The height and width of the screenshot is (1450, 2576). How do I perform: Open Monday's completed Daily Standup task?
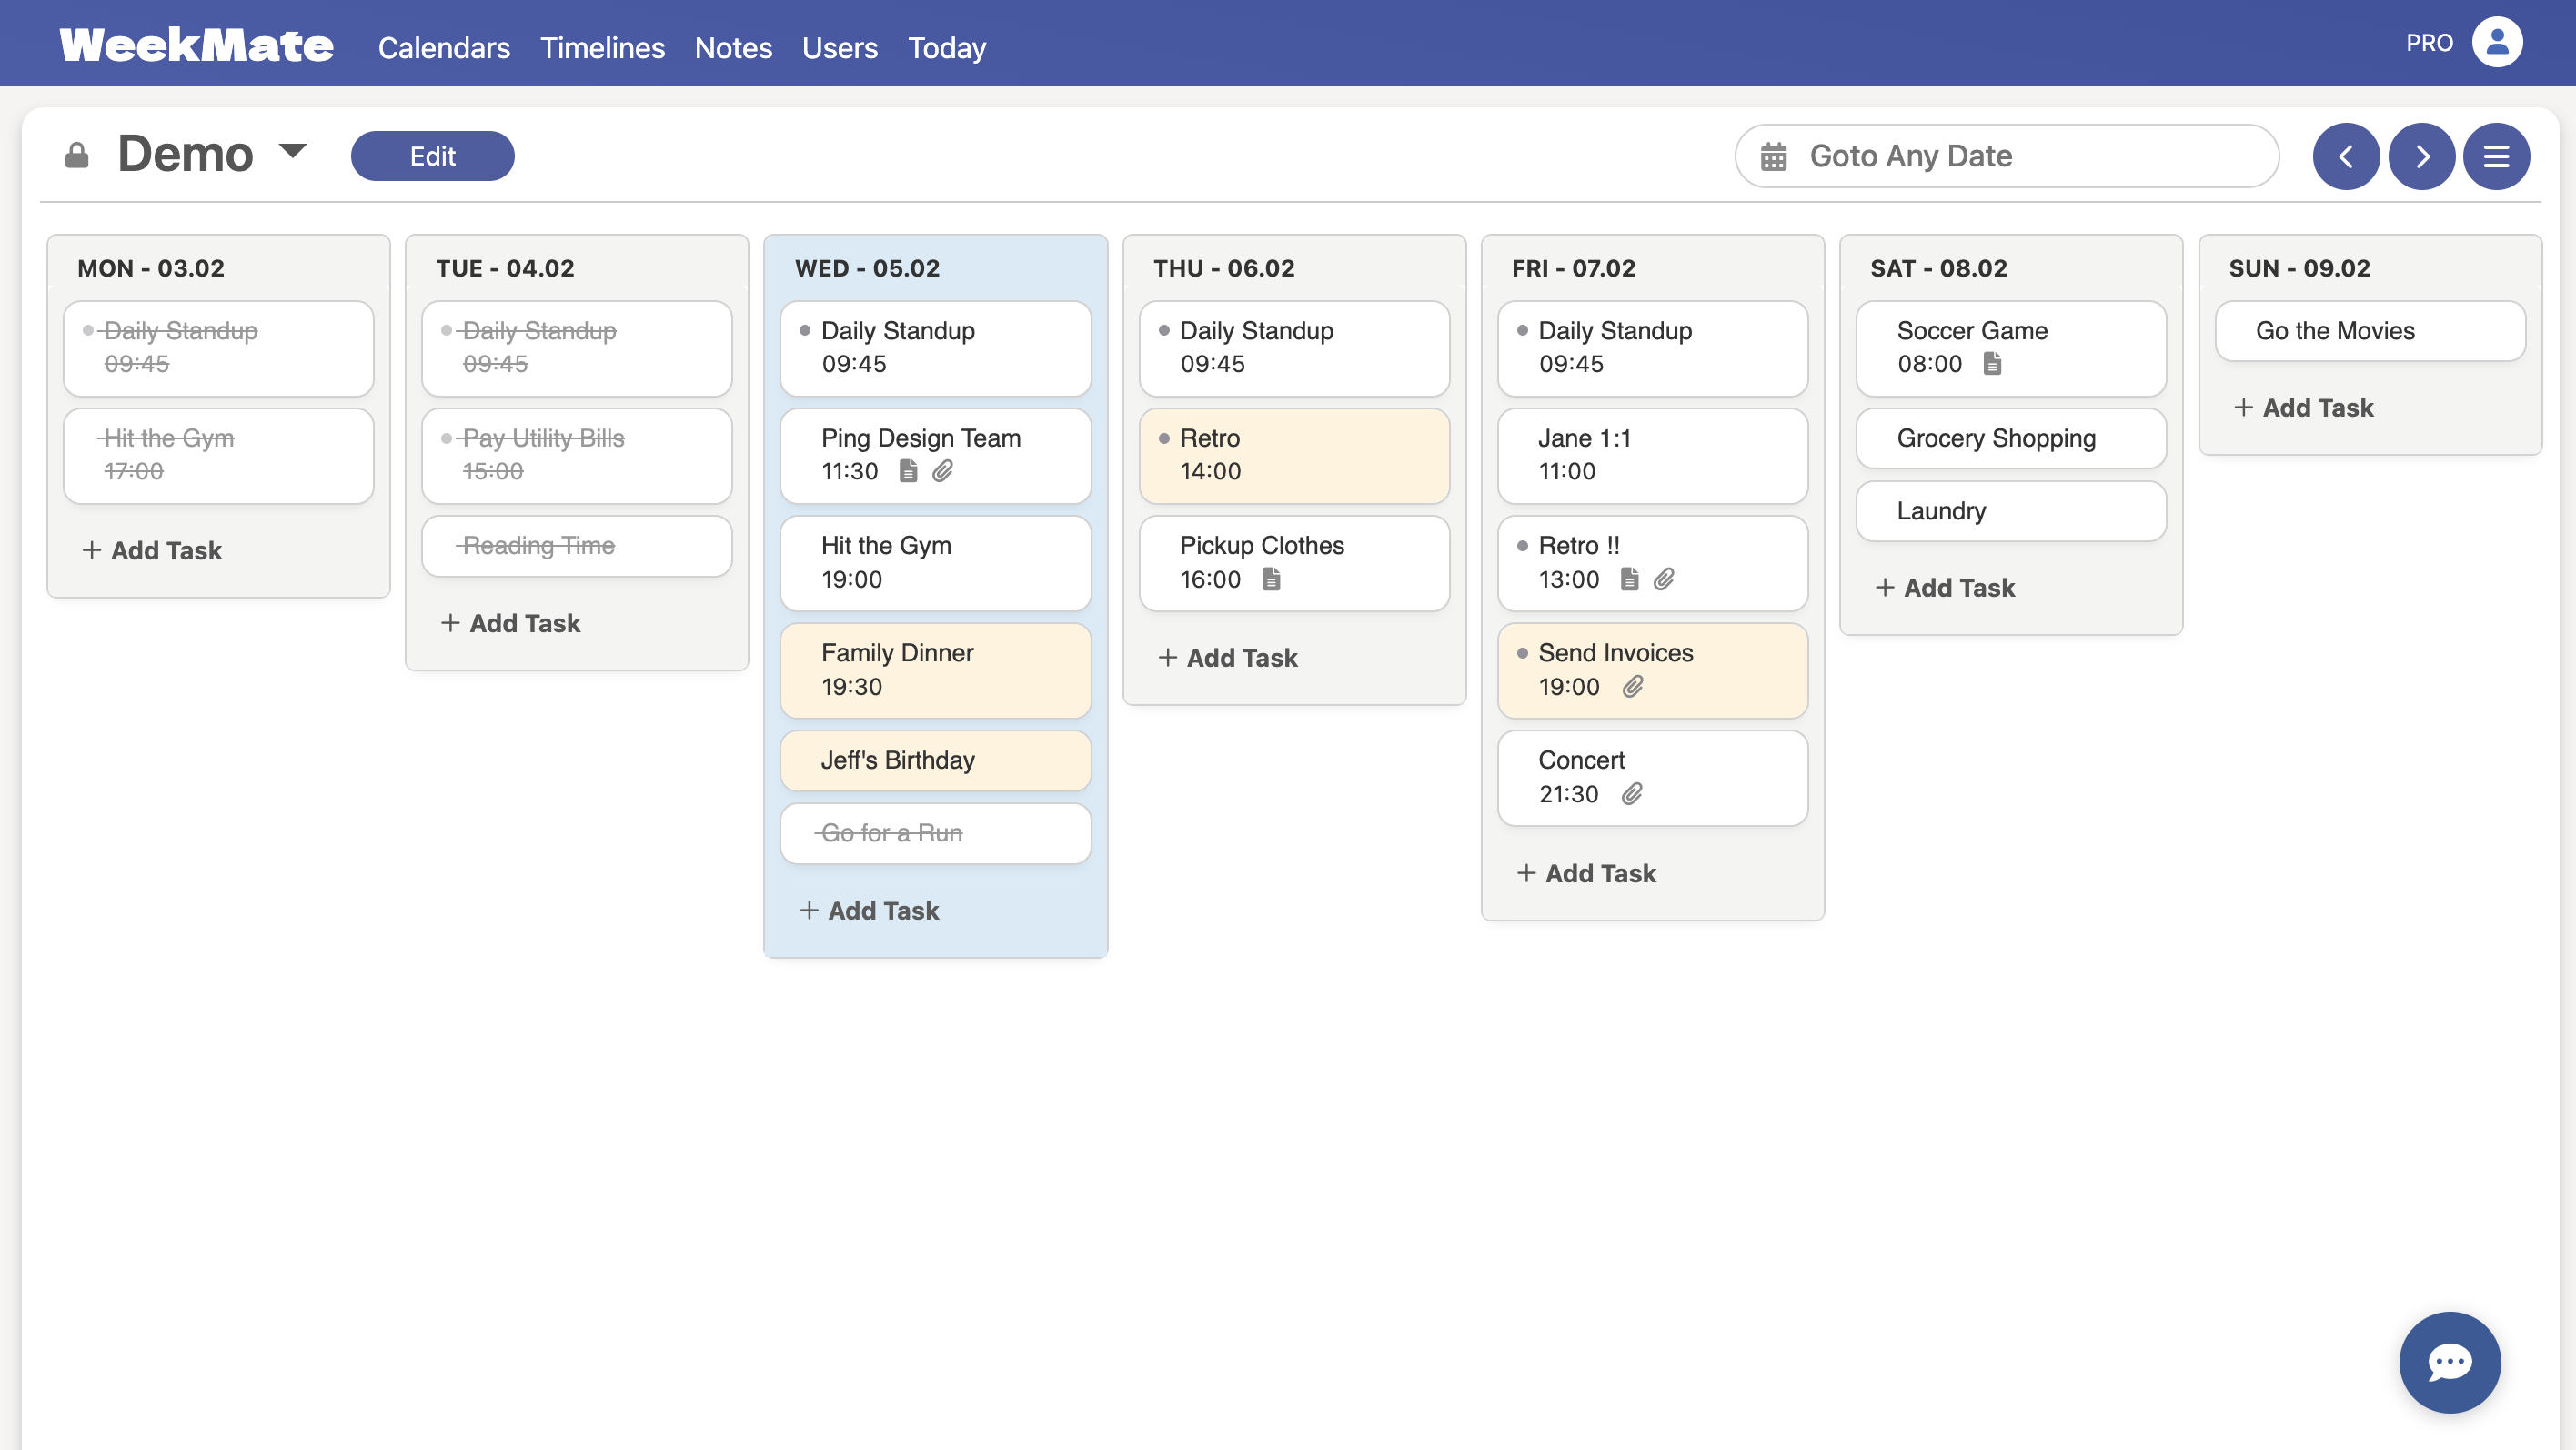218,348
